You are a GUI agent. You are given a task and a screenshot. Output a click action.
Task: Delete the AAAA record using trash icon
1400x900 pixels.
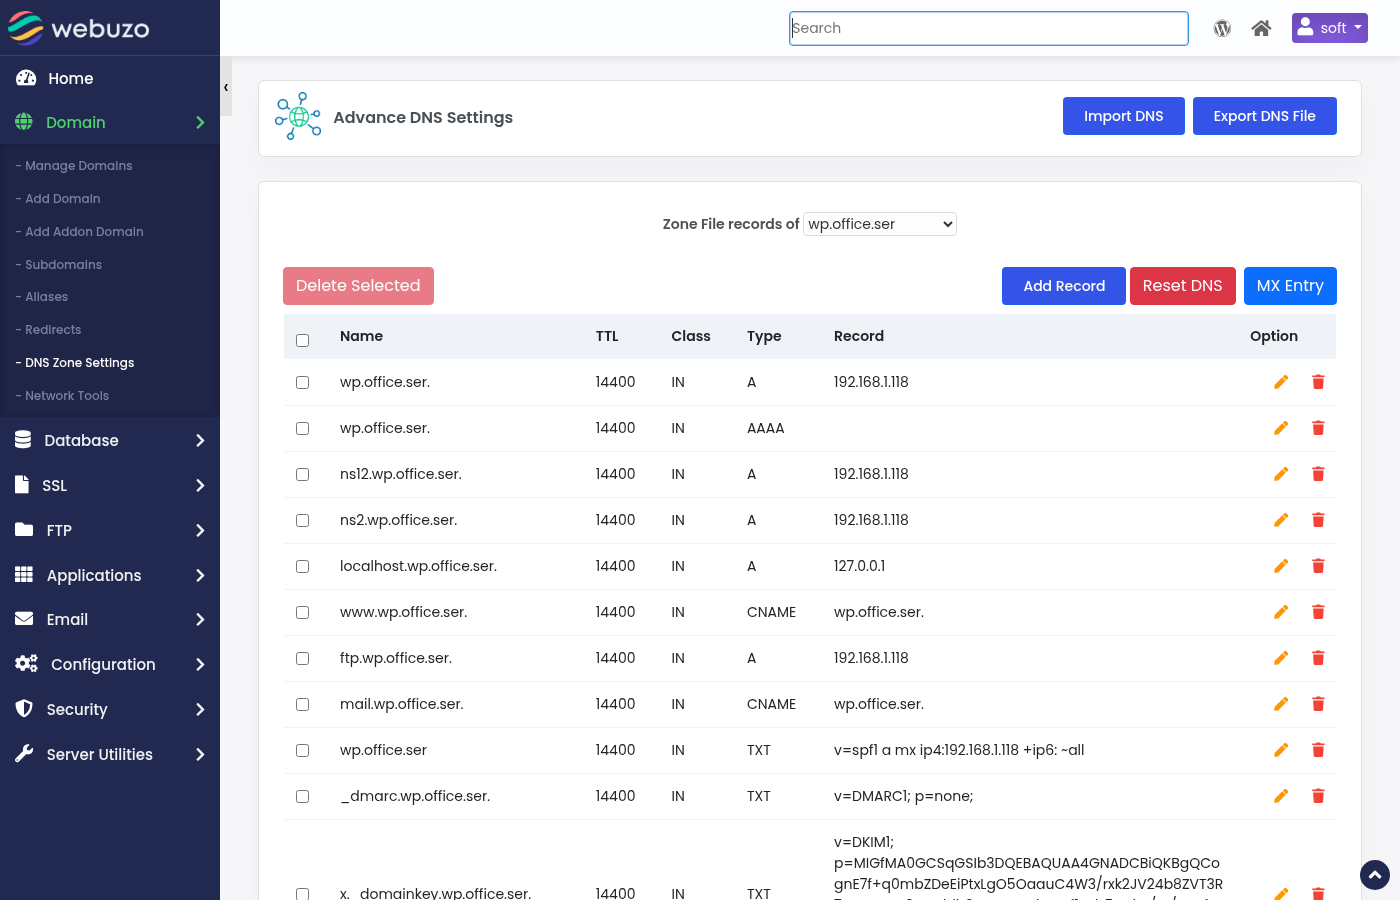(1318, 428)
